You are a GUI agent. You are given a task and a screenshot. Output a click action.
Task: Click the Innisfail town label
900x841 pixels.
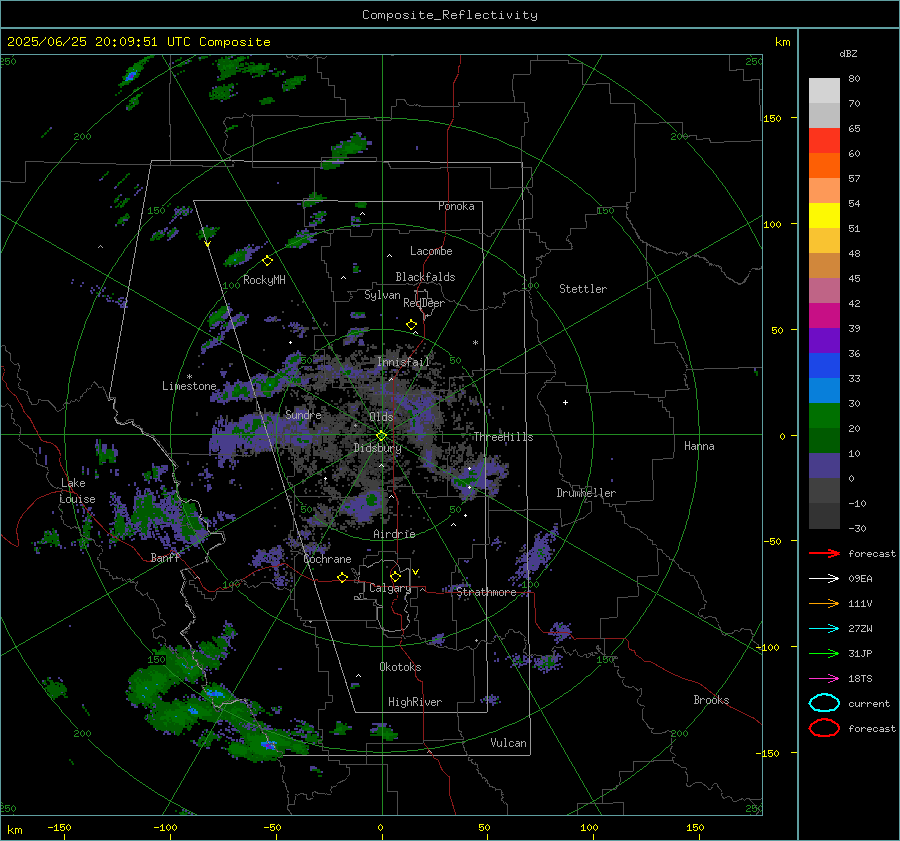tap(404, 362)
